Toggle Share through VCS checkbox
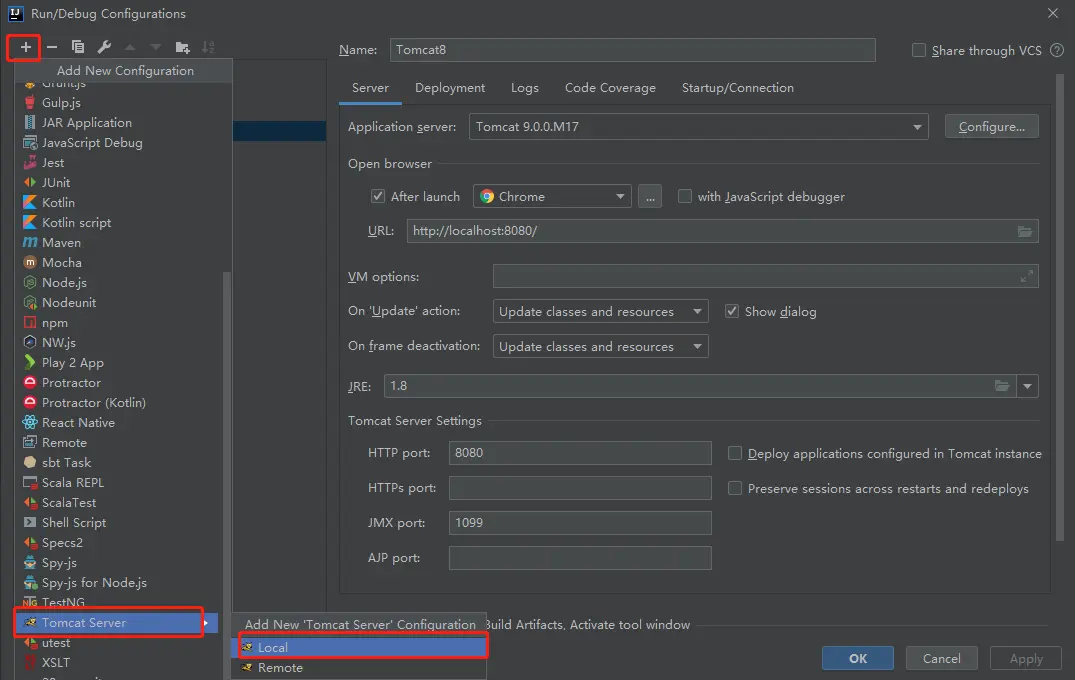This screenshot has width=1075, height=680. 919,50
